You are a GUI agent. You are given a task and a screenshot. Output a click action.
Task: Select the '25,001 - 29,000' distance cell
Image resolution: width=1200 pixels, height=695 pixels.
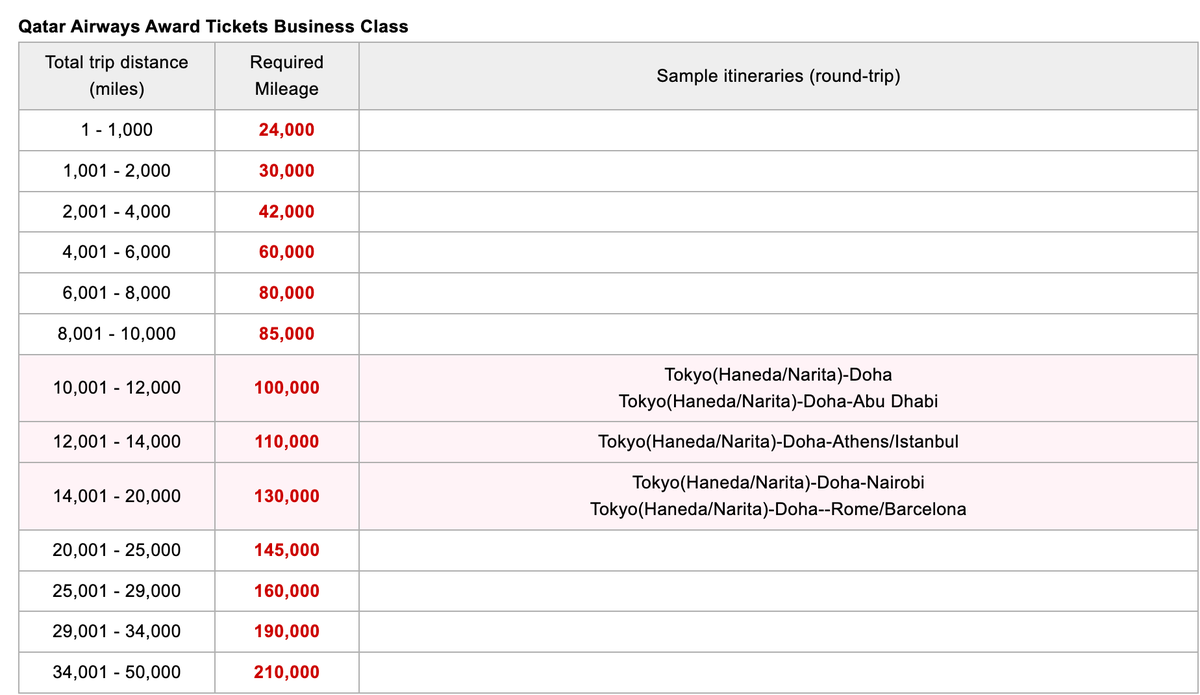pyautogui.click(x=117, y=591)
